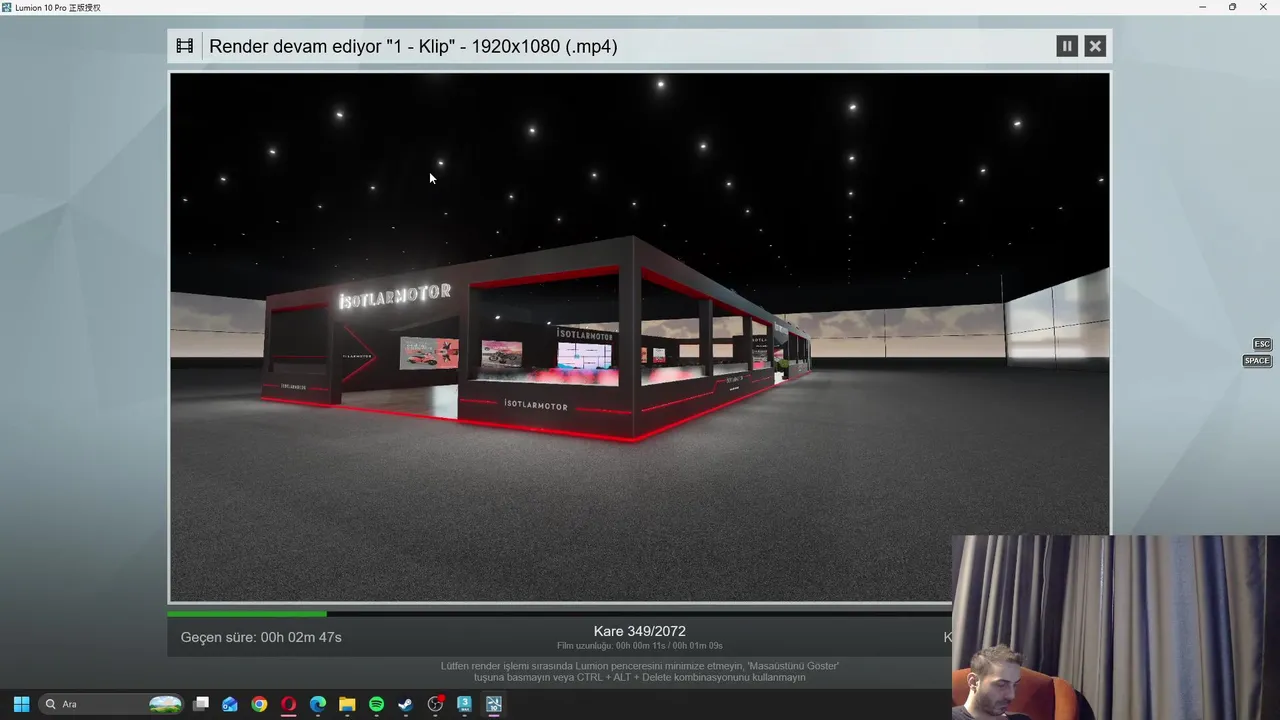Cancel the render using the X button
This screenshot has height=720, width=1280.
point(1095,46)
